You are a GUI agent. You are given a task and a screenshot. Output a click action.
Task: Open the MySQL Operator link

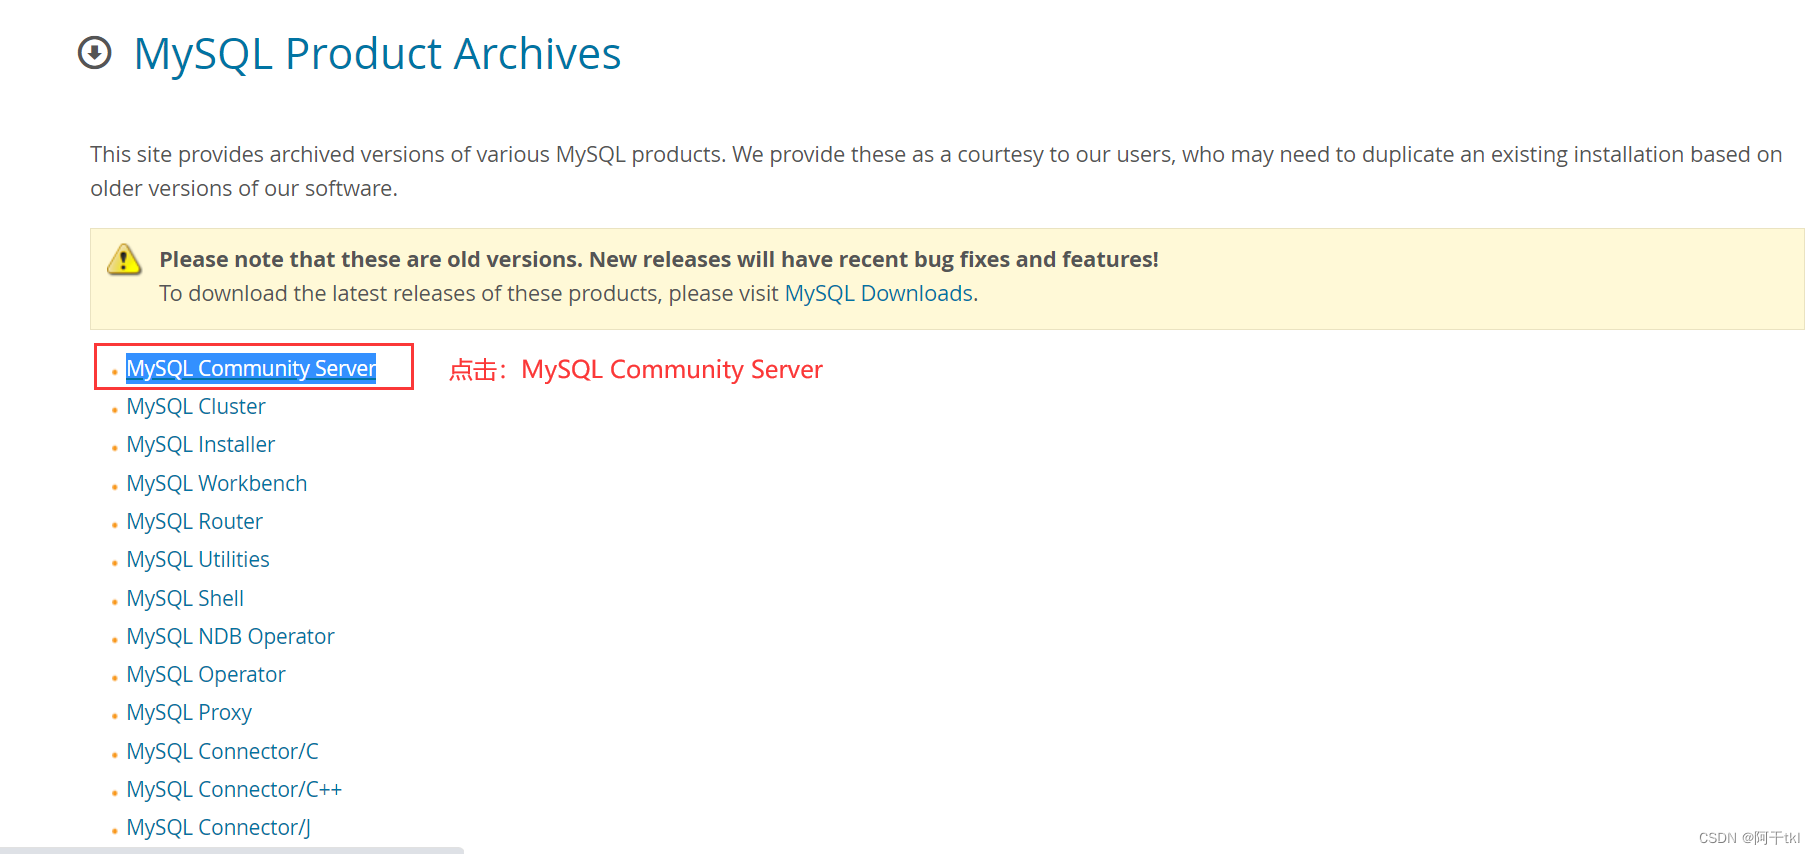point(206,675)
